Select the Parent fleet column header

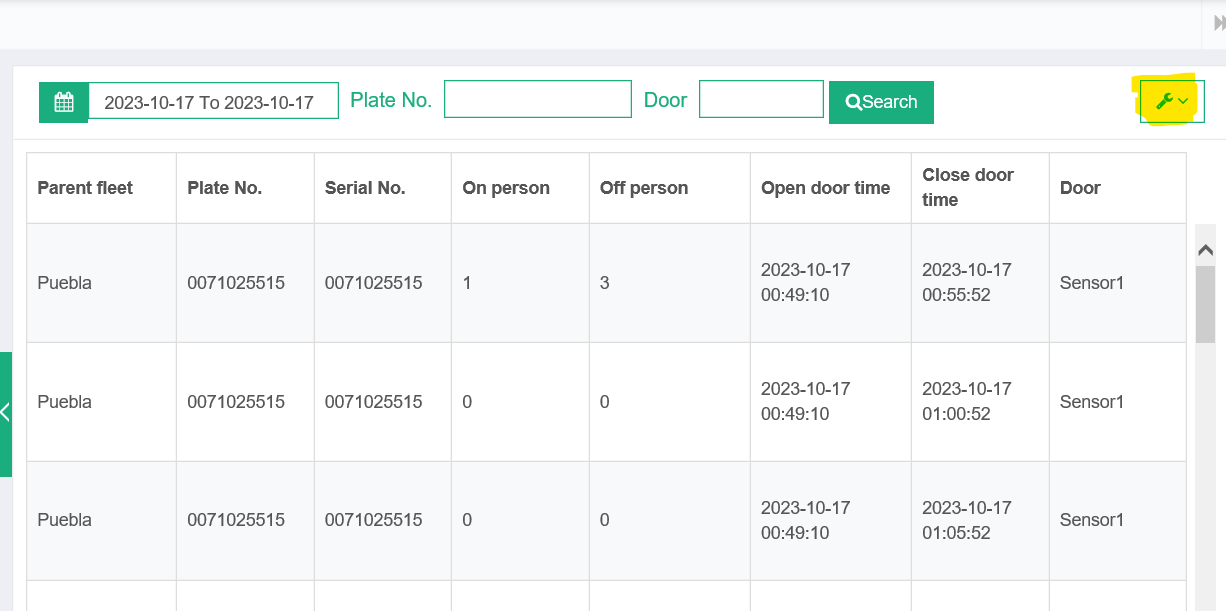(x=85, y=188)
